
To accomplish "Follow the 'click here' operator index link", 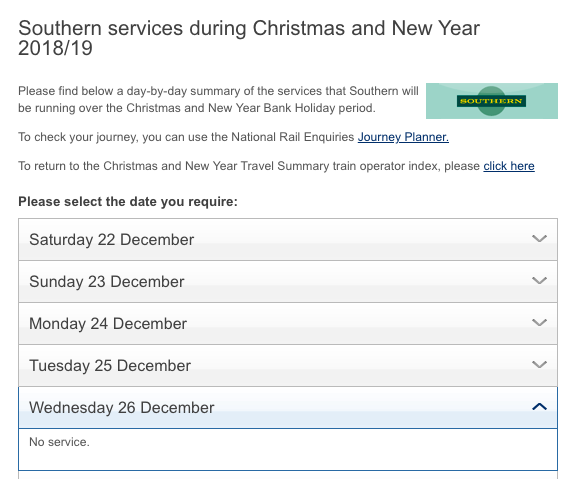I will pos(509,166).
